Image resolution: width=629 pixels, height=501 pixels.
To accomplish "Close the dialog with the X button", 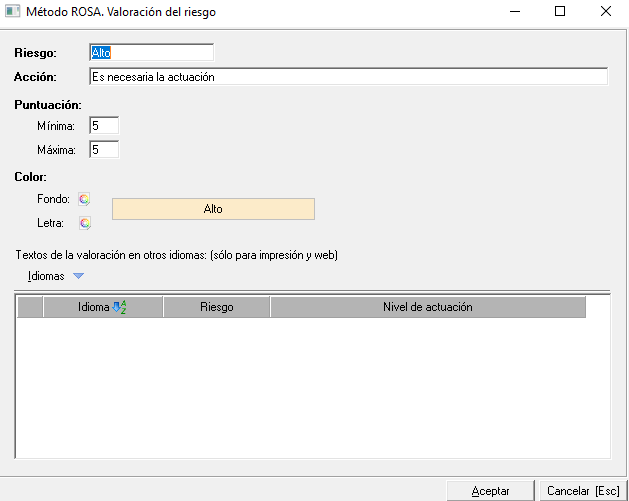I will click(606, 12).
